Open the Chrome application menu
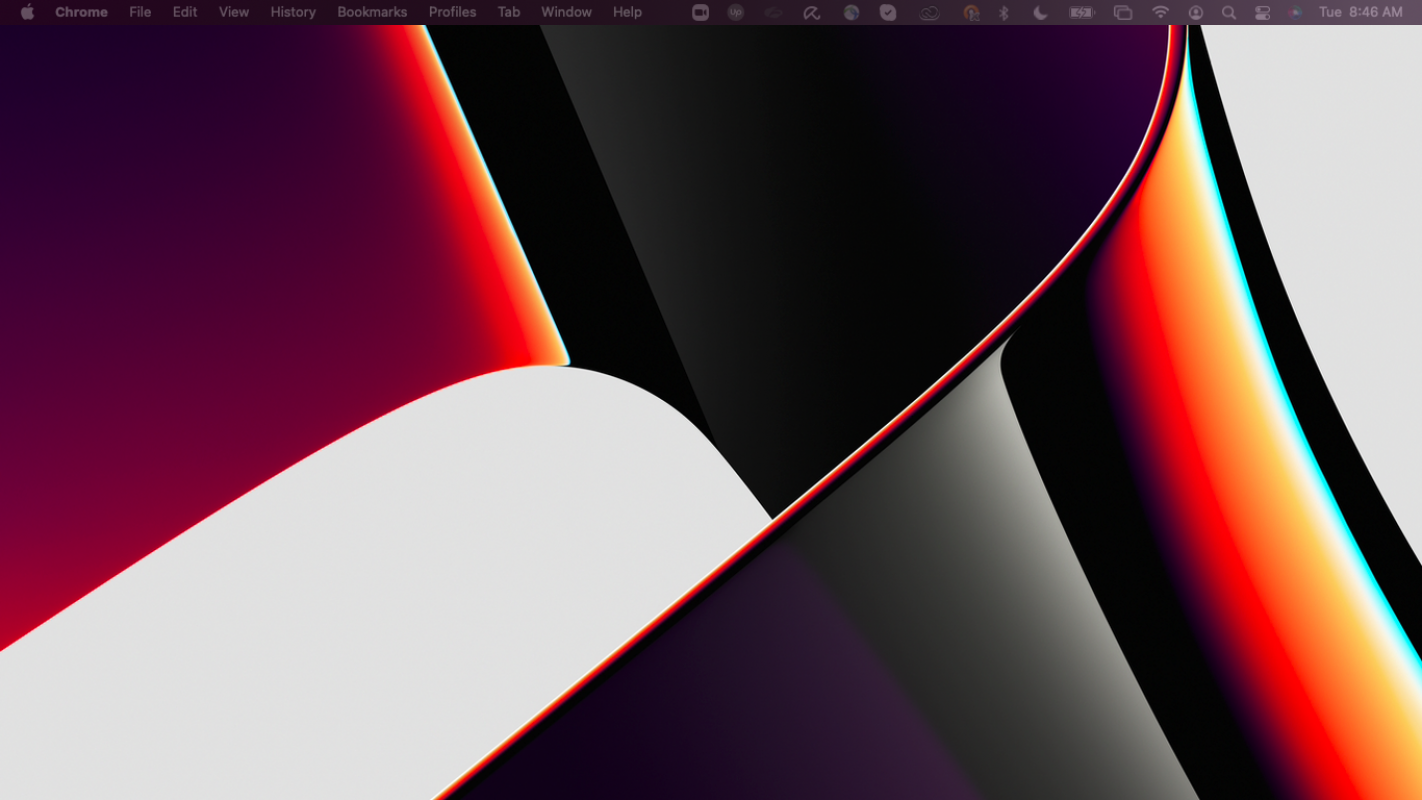The image size is (1422, 800). (x=81, y=12)
